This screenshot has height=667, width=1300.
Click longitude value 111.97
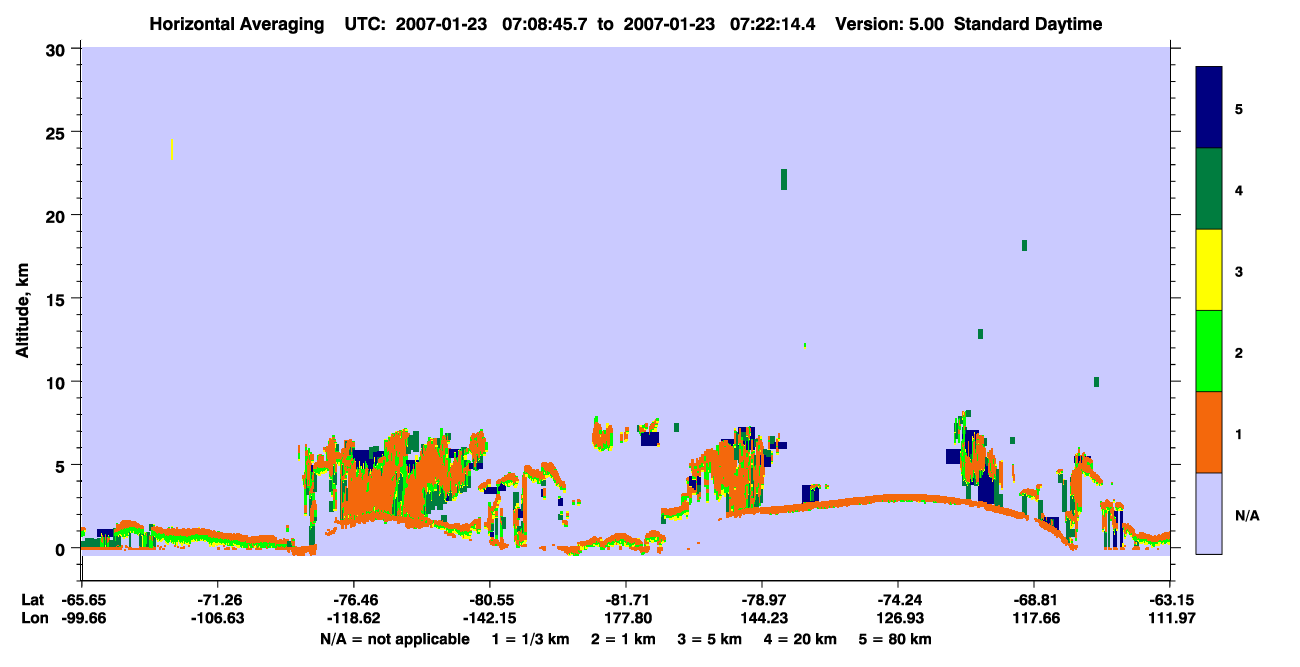click(x=1170, y=619)
